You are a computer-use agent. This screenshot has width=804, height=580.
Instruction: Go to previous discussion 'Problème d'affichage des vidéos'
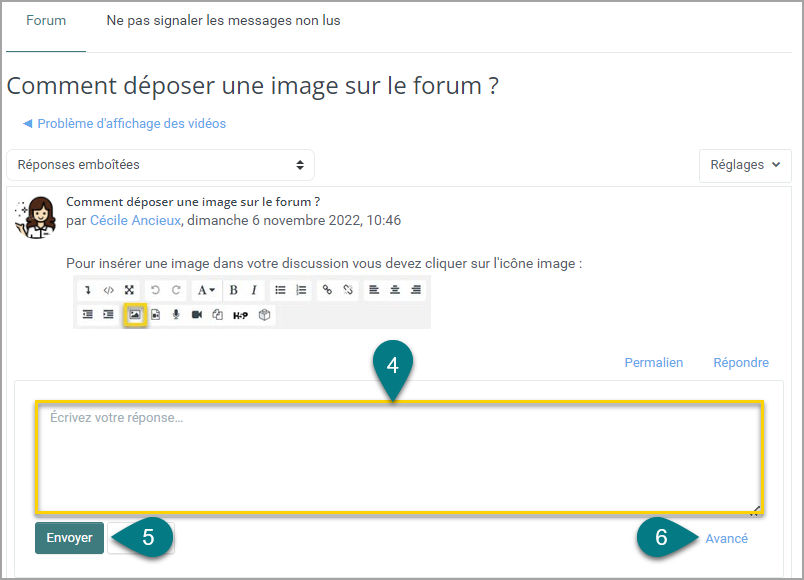click(125, 124)
